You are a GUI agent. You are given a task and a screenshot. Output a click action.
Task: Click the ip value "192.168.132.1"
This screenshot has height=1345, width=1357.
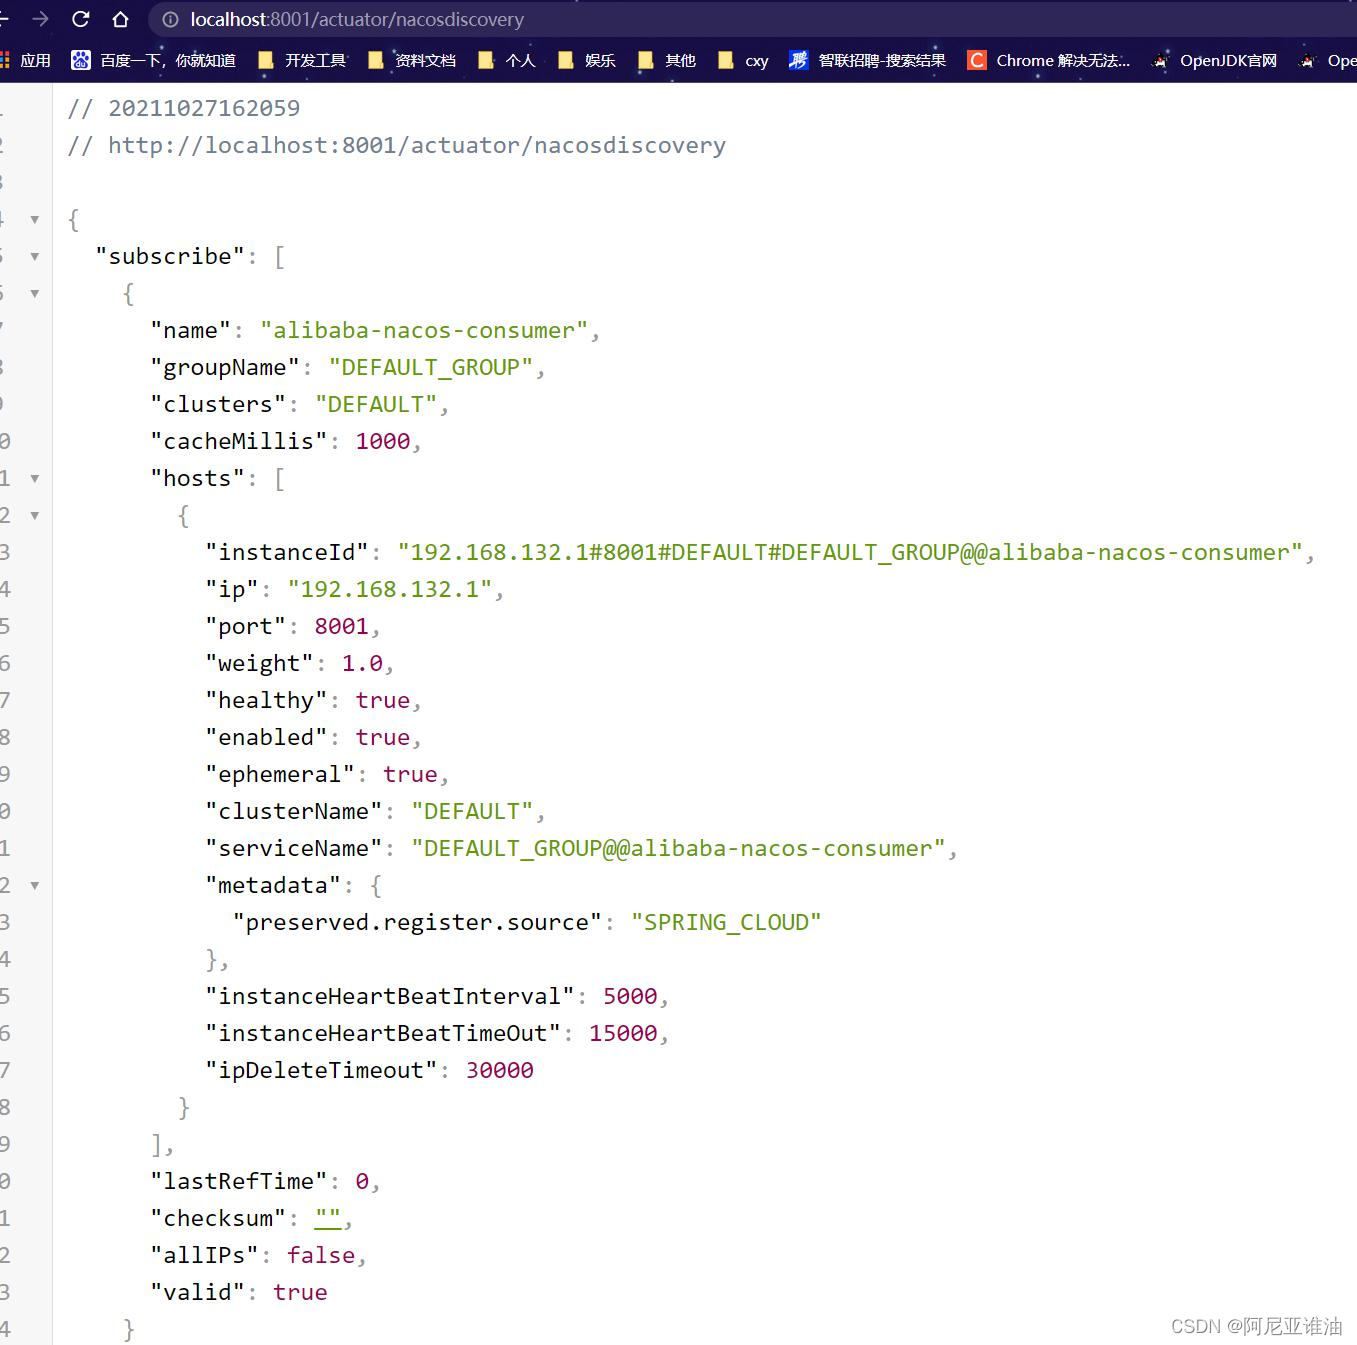click(x=390, y=589)
